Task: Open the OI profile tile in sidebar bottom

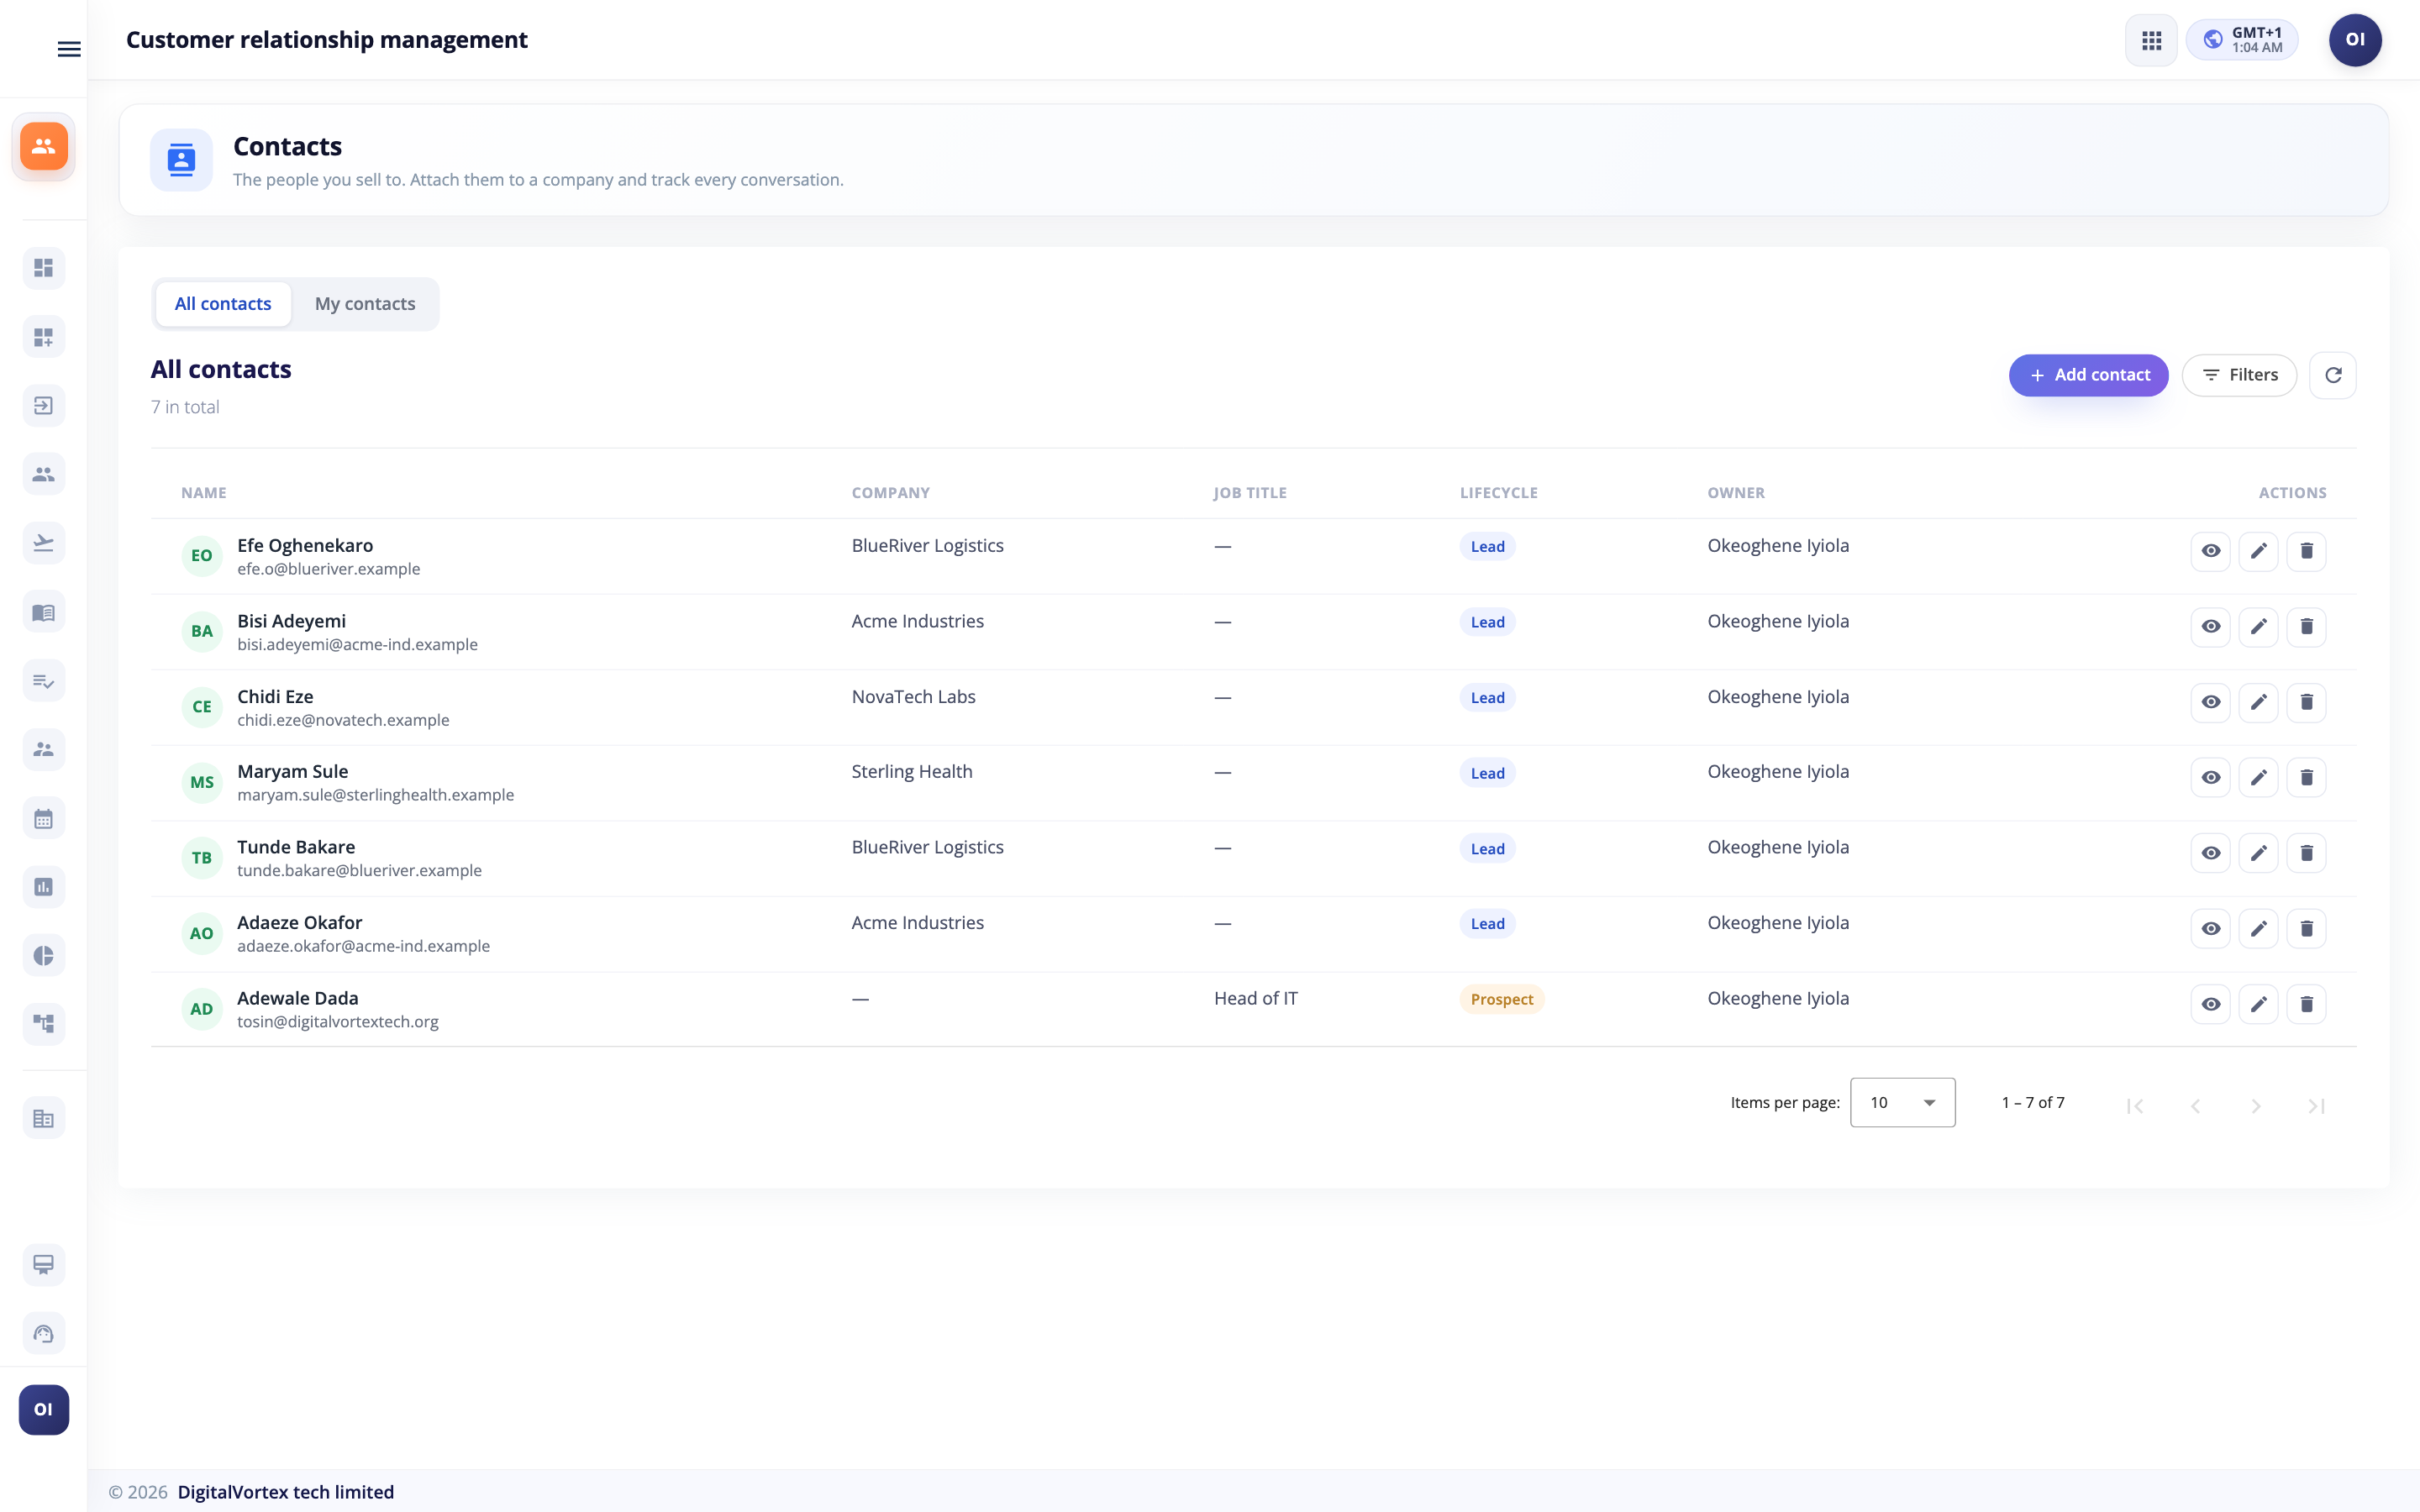Action: coord(44,1410)
